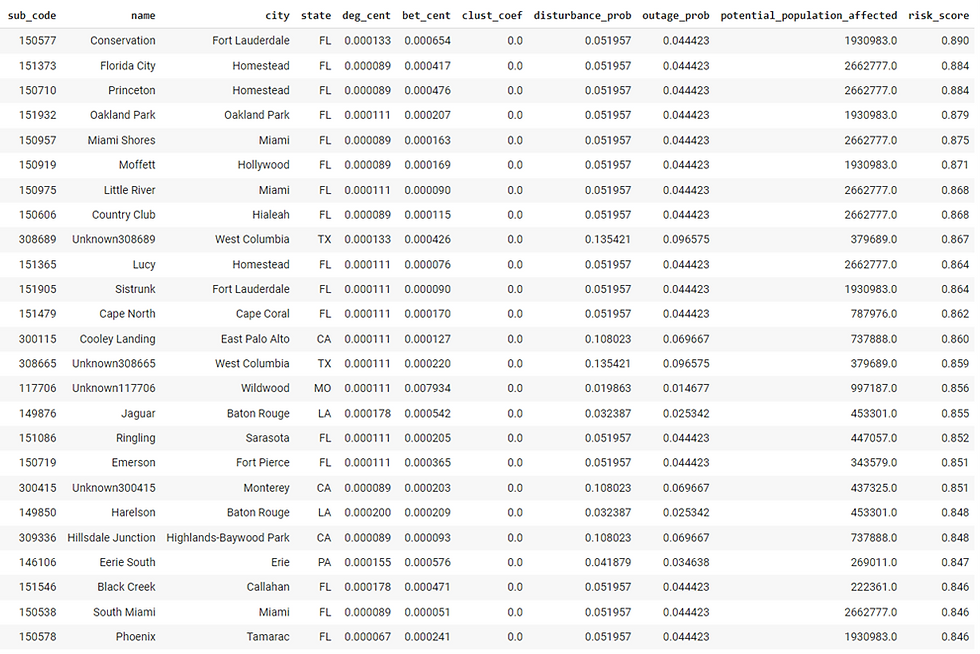980x654 pixels.
Task: Select disturbance_prob value 0.041879
Action: coord(608,562)
